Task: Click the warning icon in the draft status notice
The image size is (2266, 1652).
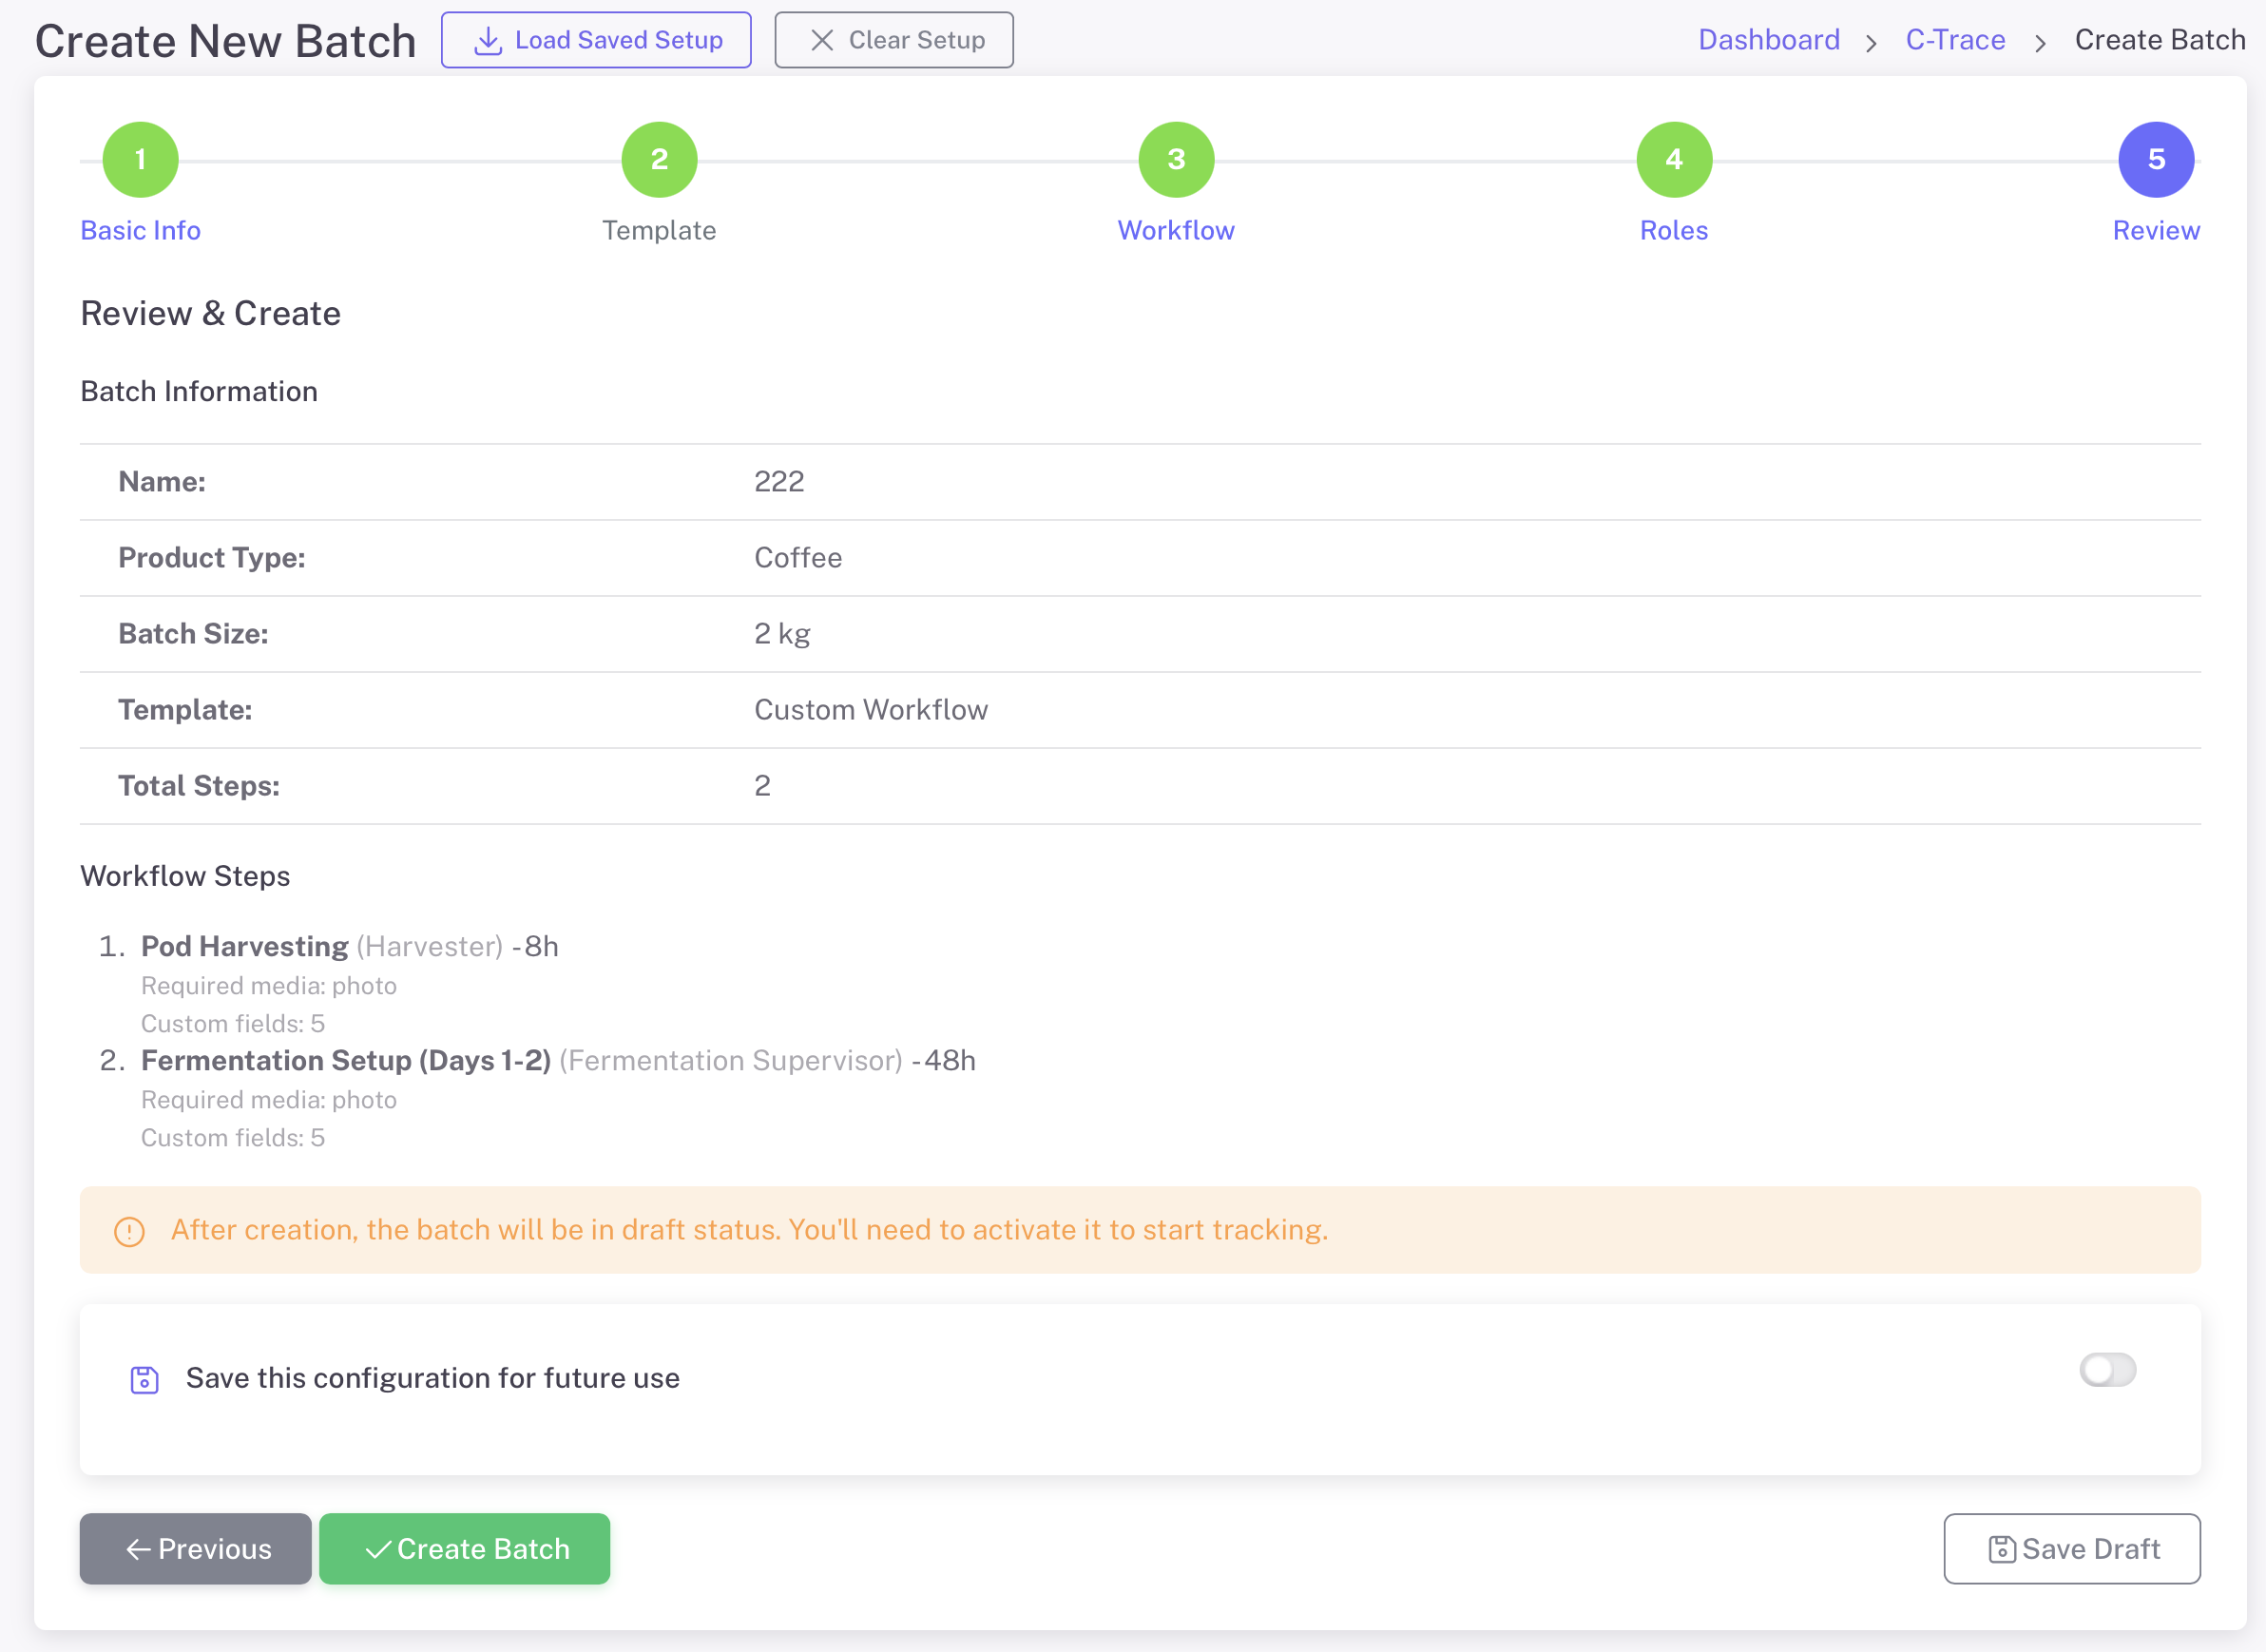Action: (x=128, y=1232)
